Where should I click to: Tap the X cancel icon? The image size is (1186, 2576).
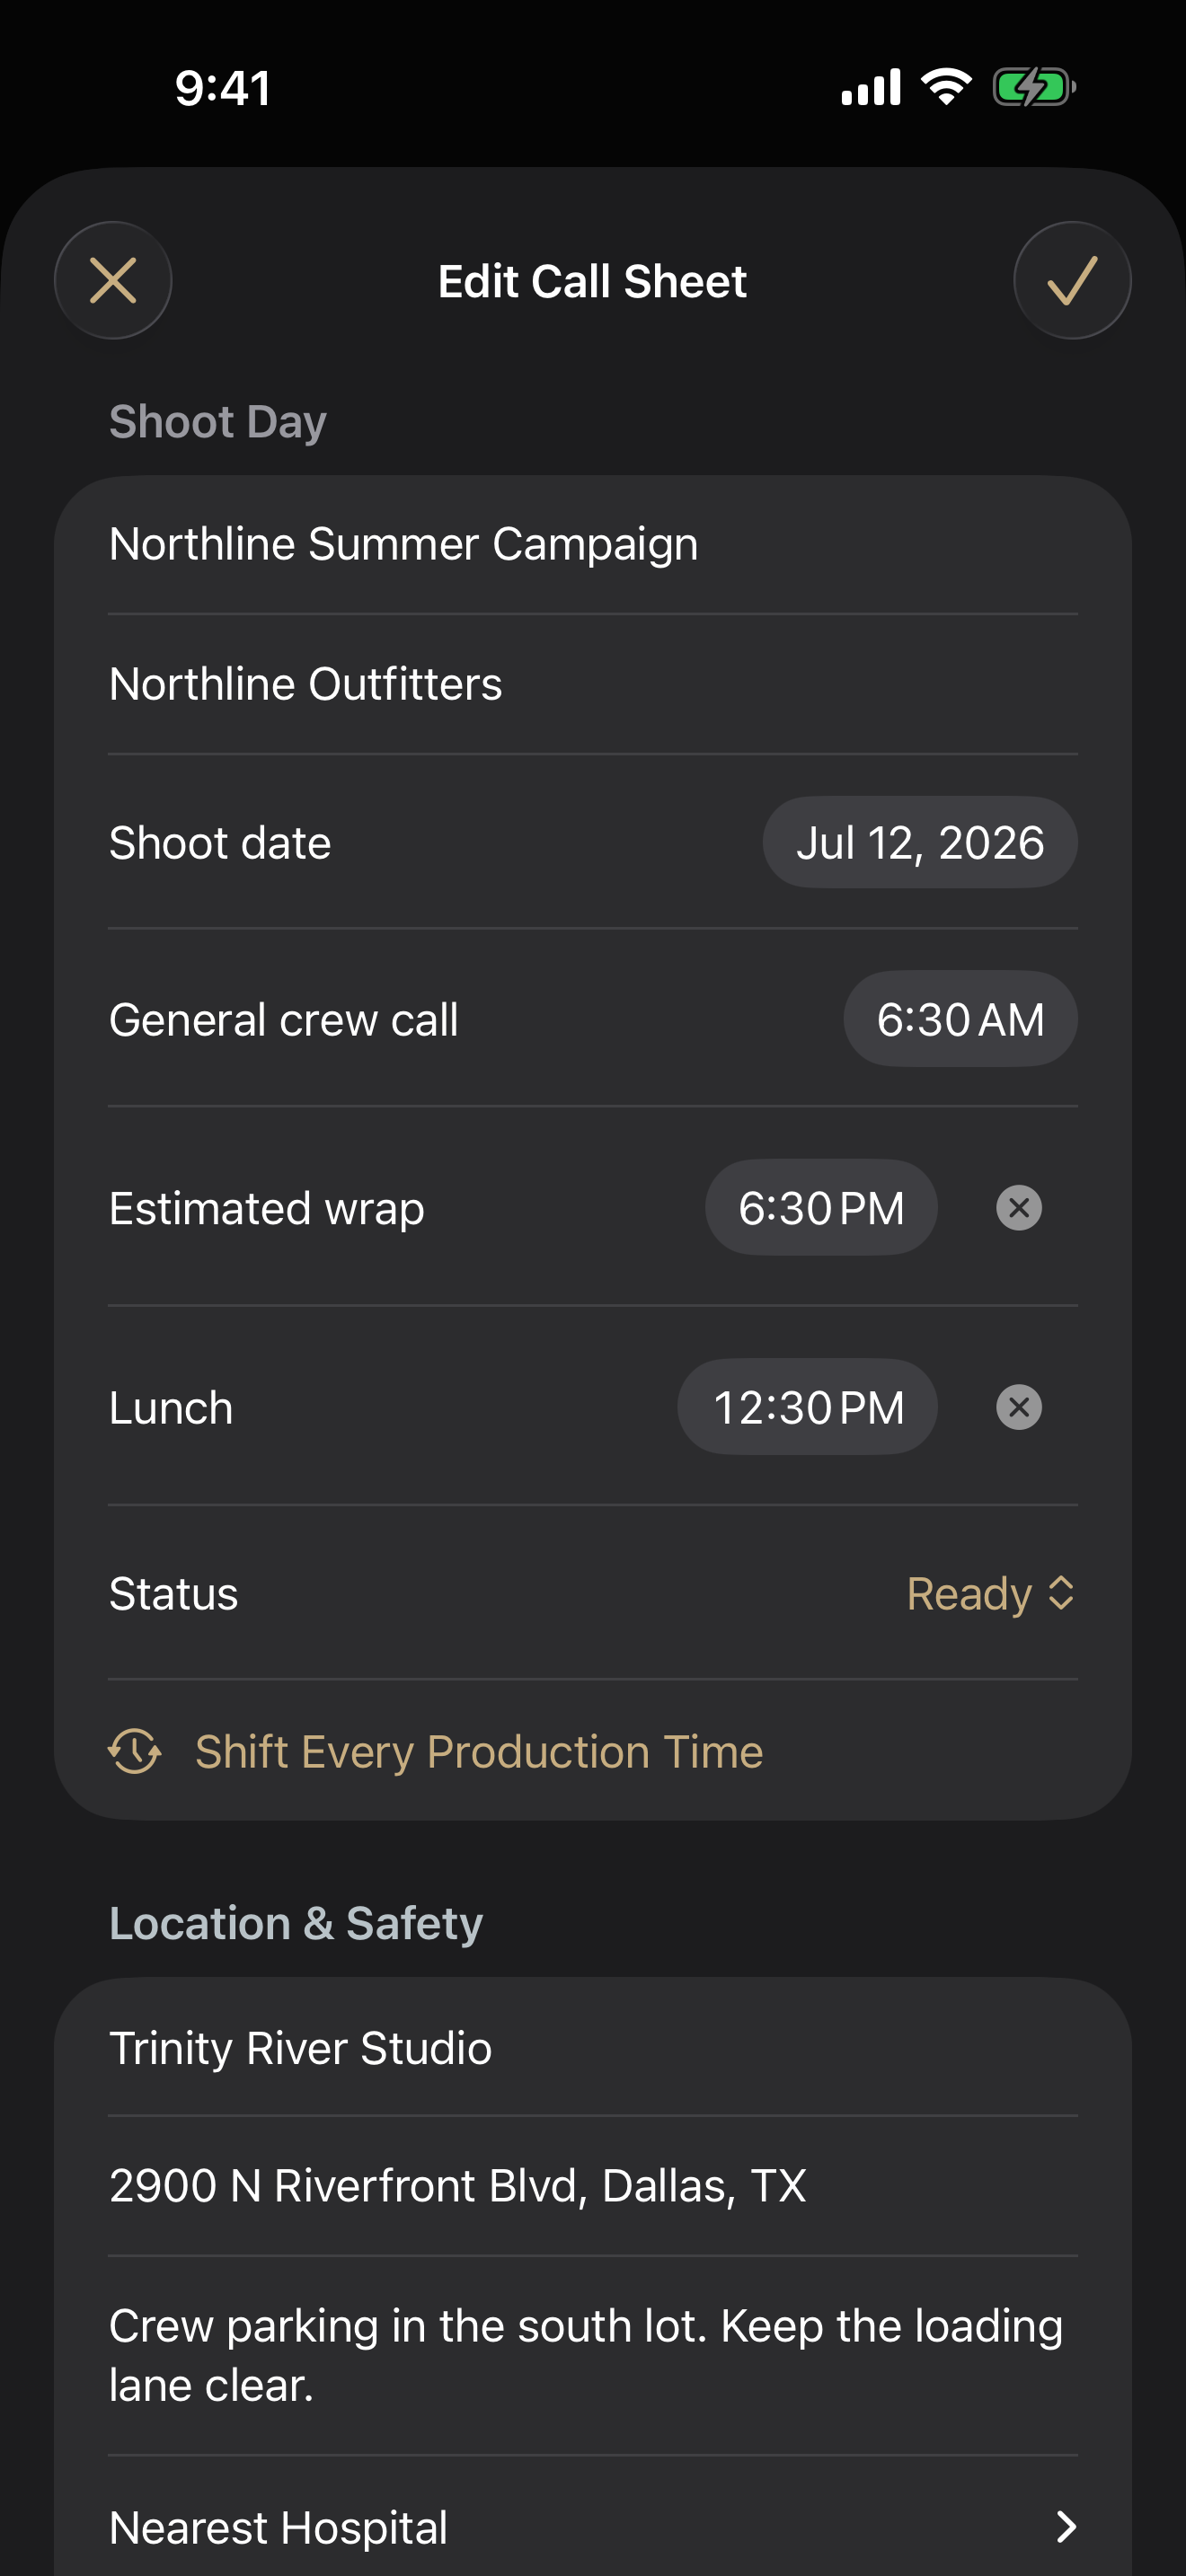tap(113, 280)
